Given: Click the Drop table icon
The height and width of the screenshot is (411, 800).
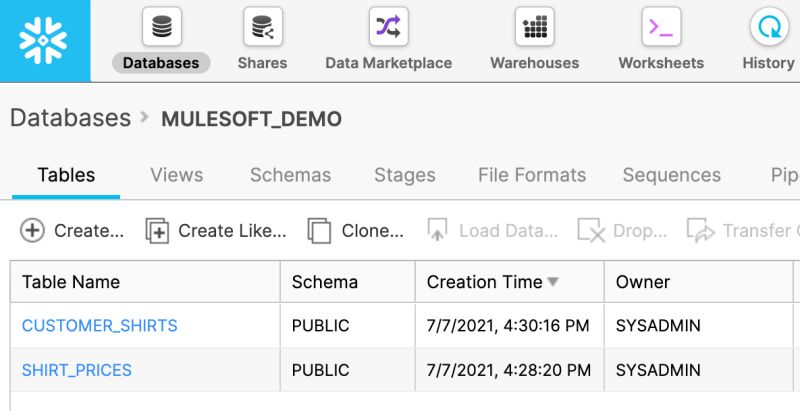Looking at the screenshot, I should point(591,230).
